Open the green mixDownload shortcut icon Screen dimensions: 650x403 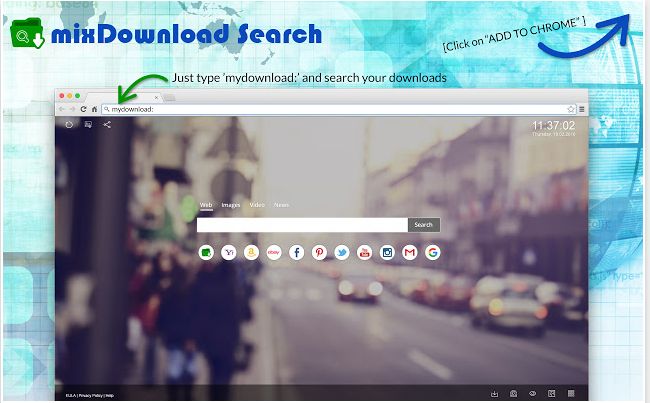click(206, 252)
